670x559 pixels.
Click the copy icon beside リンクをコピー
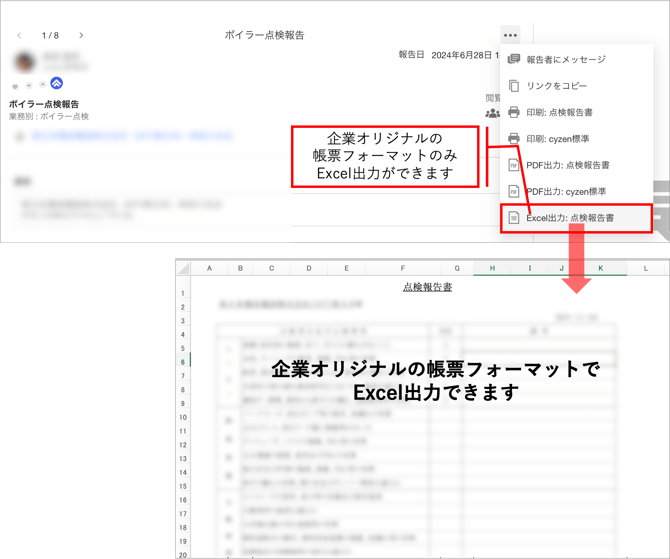[x=514, y=86]
